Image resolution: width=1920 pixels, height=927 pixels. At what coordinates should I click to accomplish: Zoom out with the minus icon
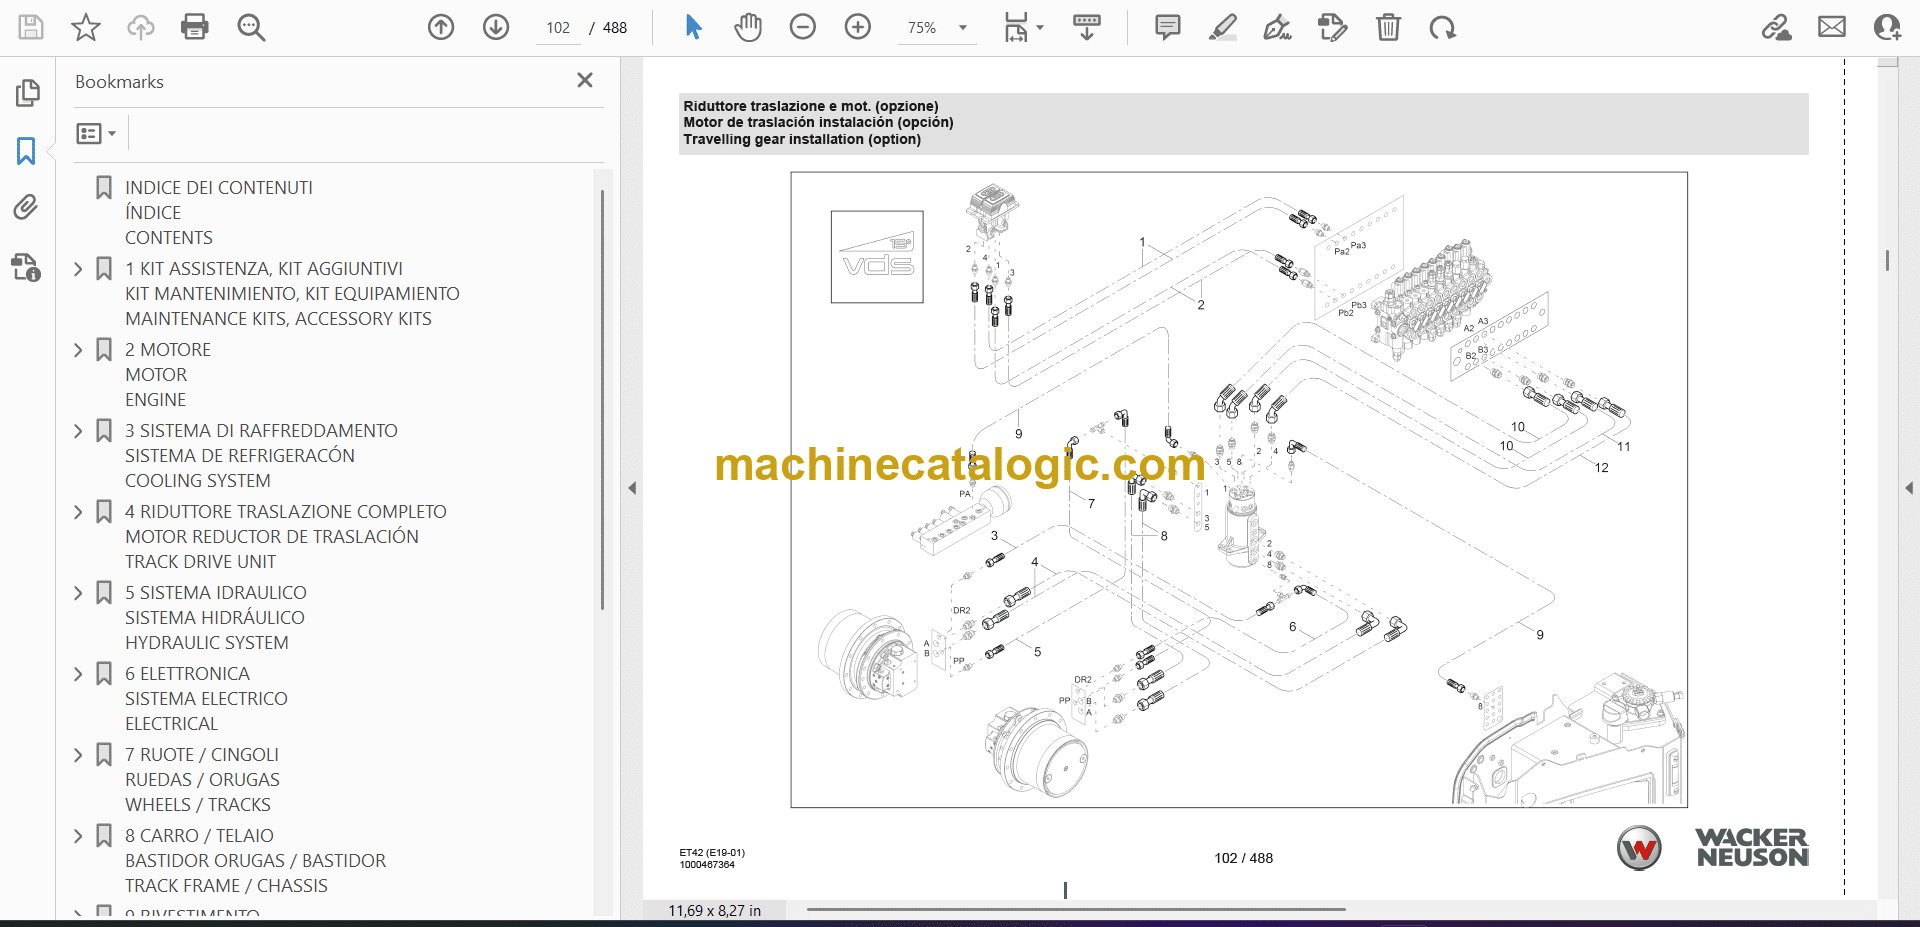pos(802,27)
